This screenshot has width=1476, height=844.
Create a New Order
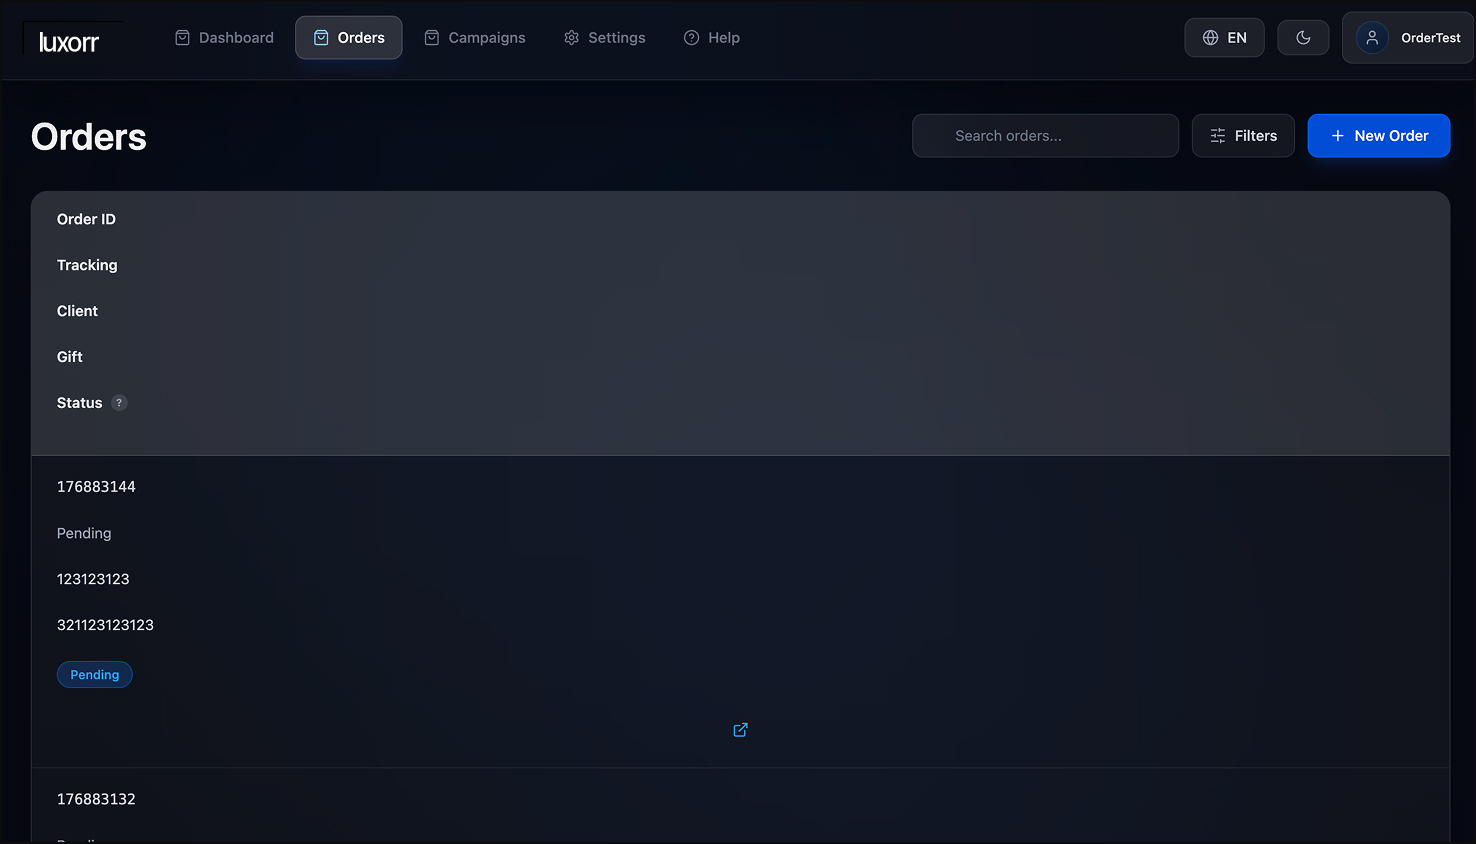pos(1378,136)
